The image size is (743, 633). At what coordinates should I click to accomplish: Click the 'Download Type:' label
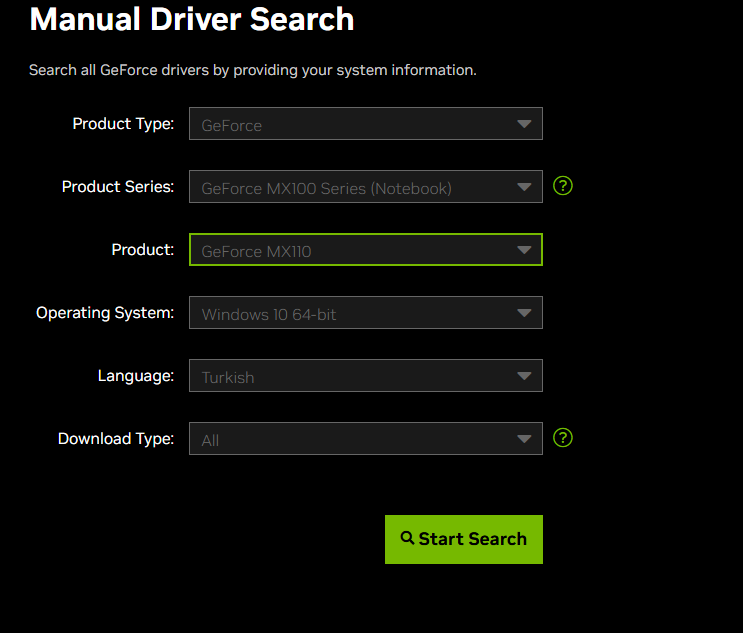point(116,439)
